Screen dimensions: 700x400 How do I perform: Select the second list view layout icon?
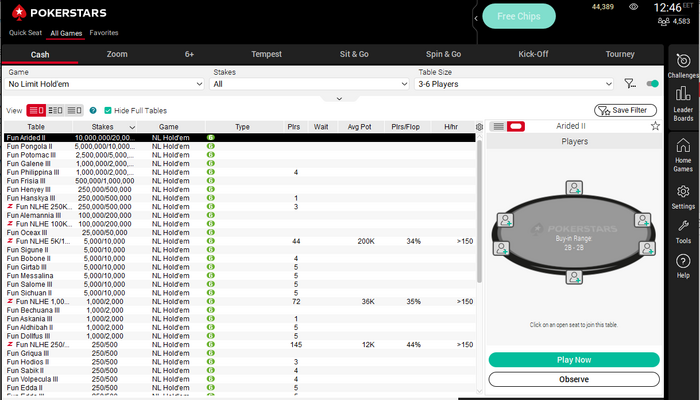point(55,110)
